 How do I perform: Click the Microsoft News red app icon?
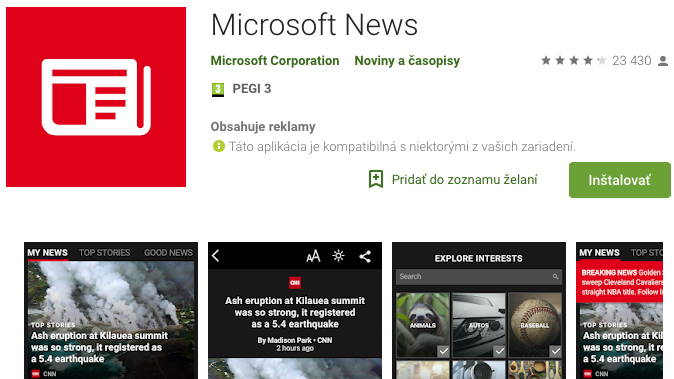pyautogui.click(x=96, y=97)
